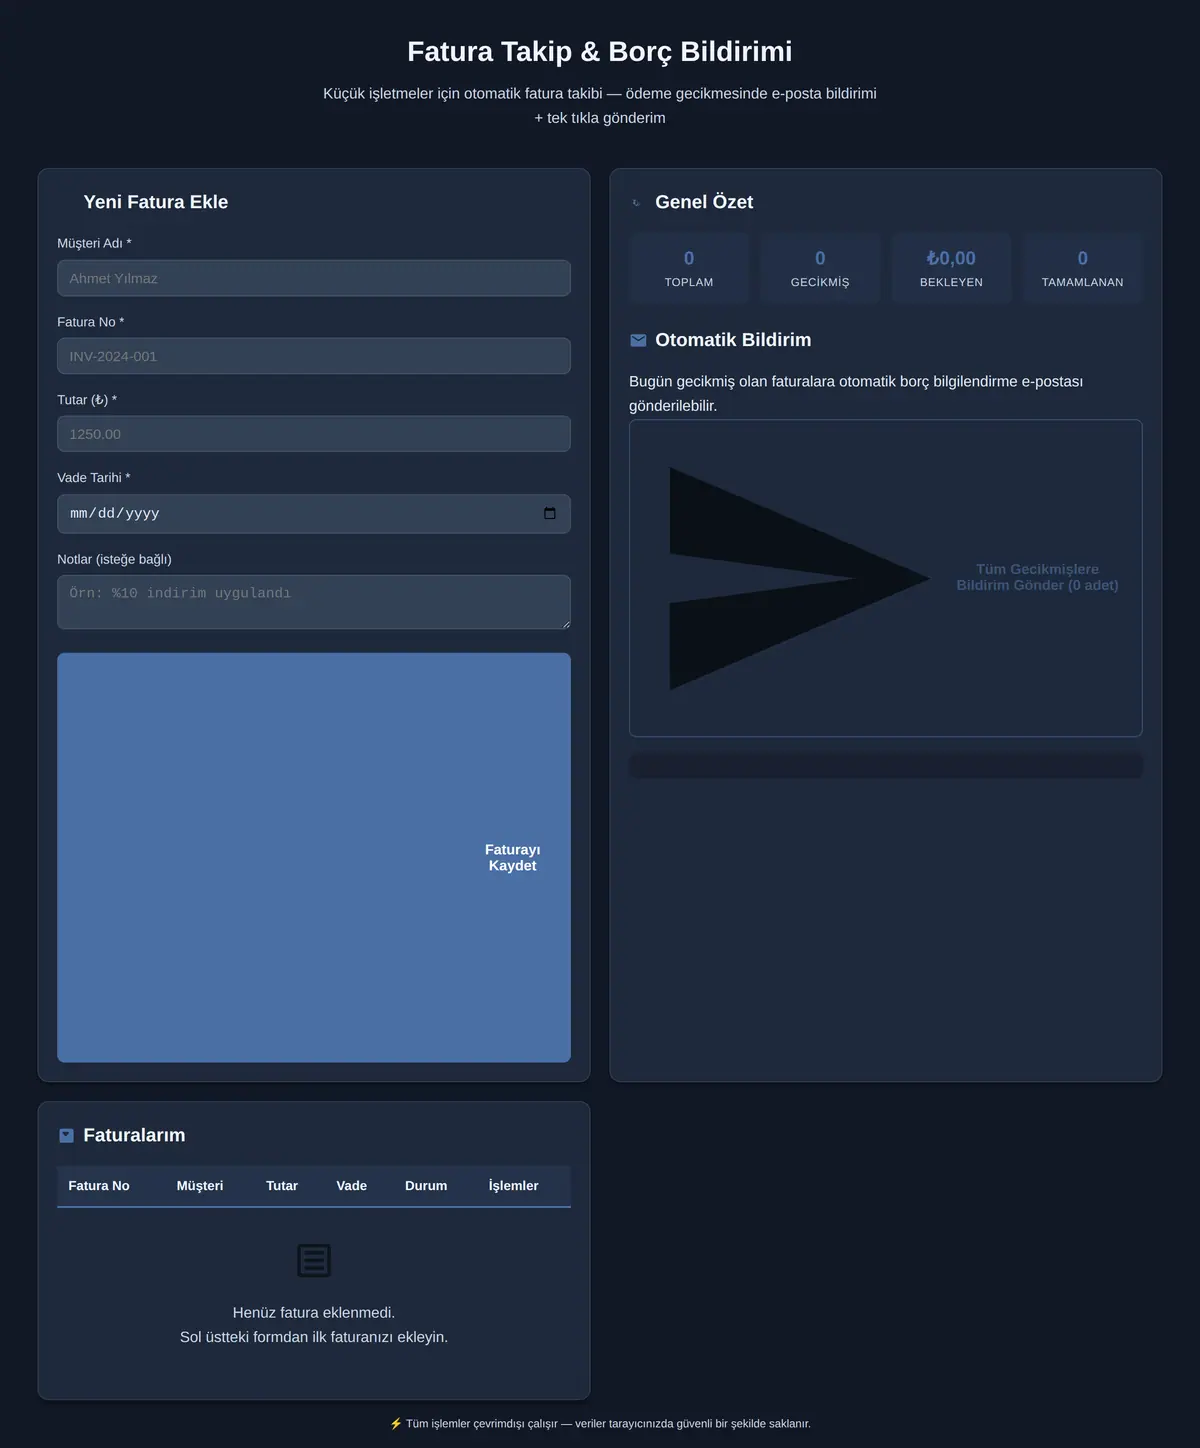This screenshot has width=1200, height=1448.
Task: Click the 'Müşteri Adı *' label
Action: (94, 243)
